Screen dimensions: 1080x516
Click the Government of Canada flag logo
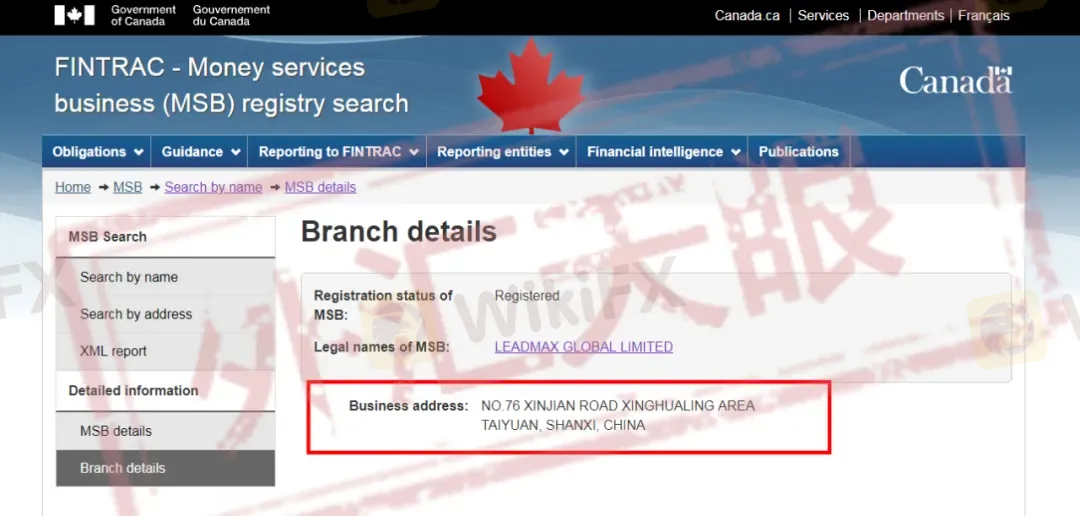point(74,15)
